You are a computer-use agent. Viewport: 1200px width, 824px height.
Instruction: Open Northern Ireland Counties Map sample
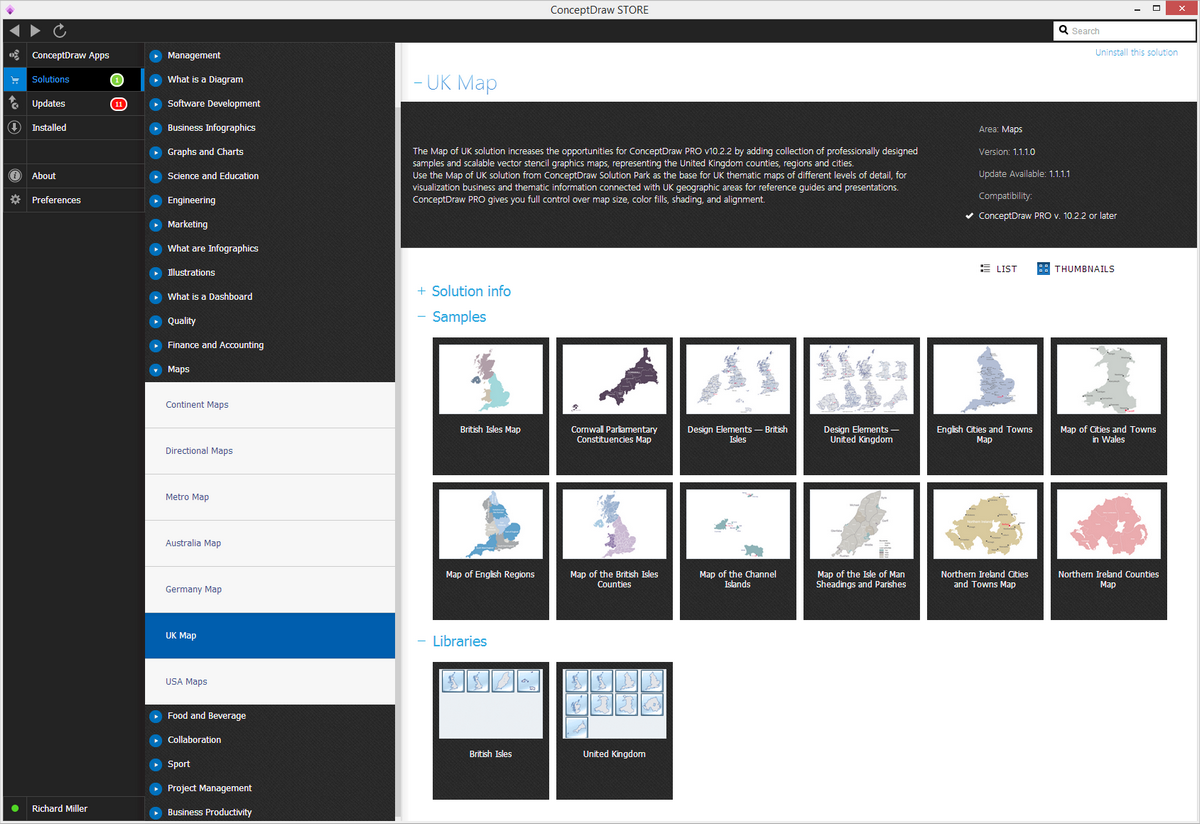pos(1109,550)
